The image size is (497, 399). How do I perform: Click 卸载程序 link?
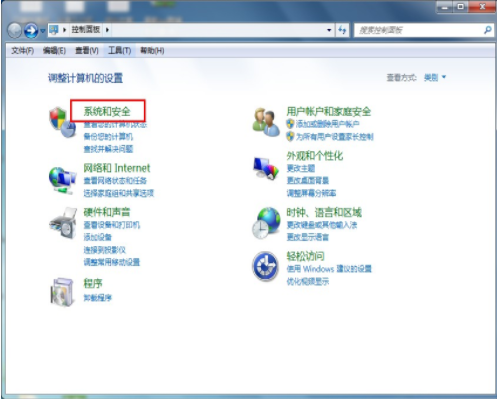[97, 298]
